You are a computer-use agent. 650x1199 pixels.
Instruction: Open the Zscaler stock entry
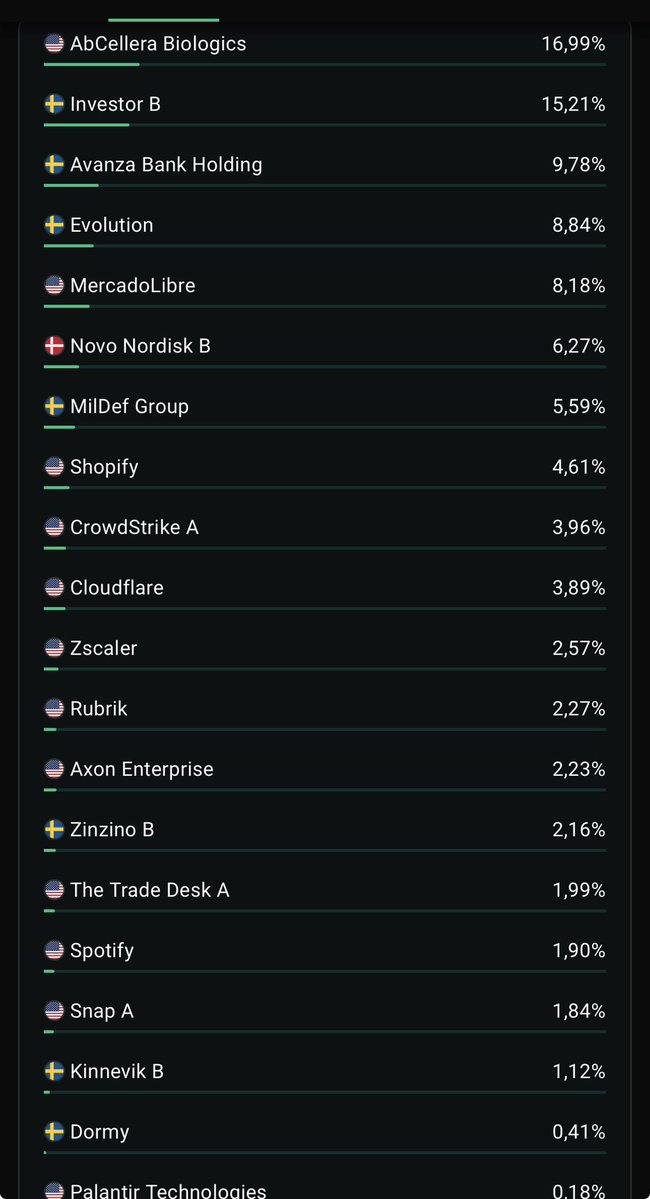coord(325,652)
